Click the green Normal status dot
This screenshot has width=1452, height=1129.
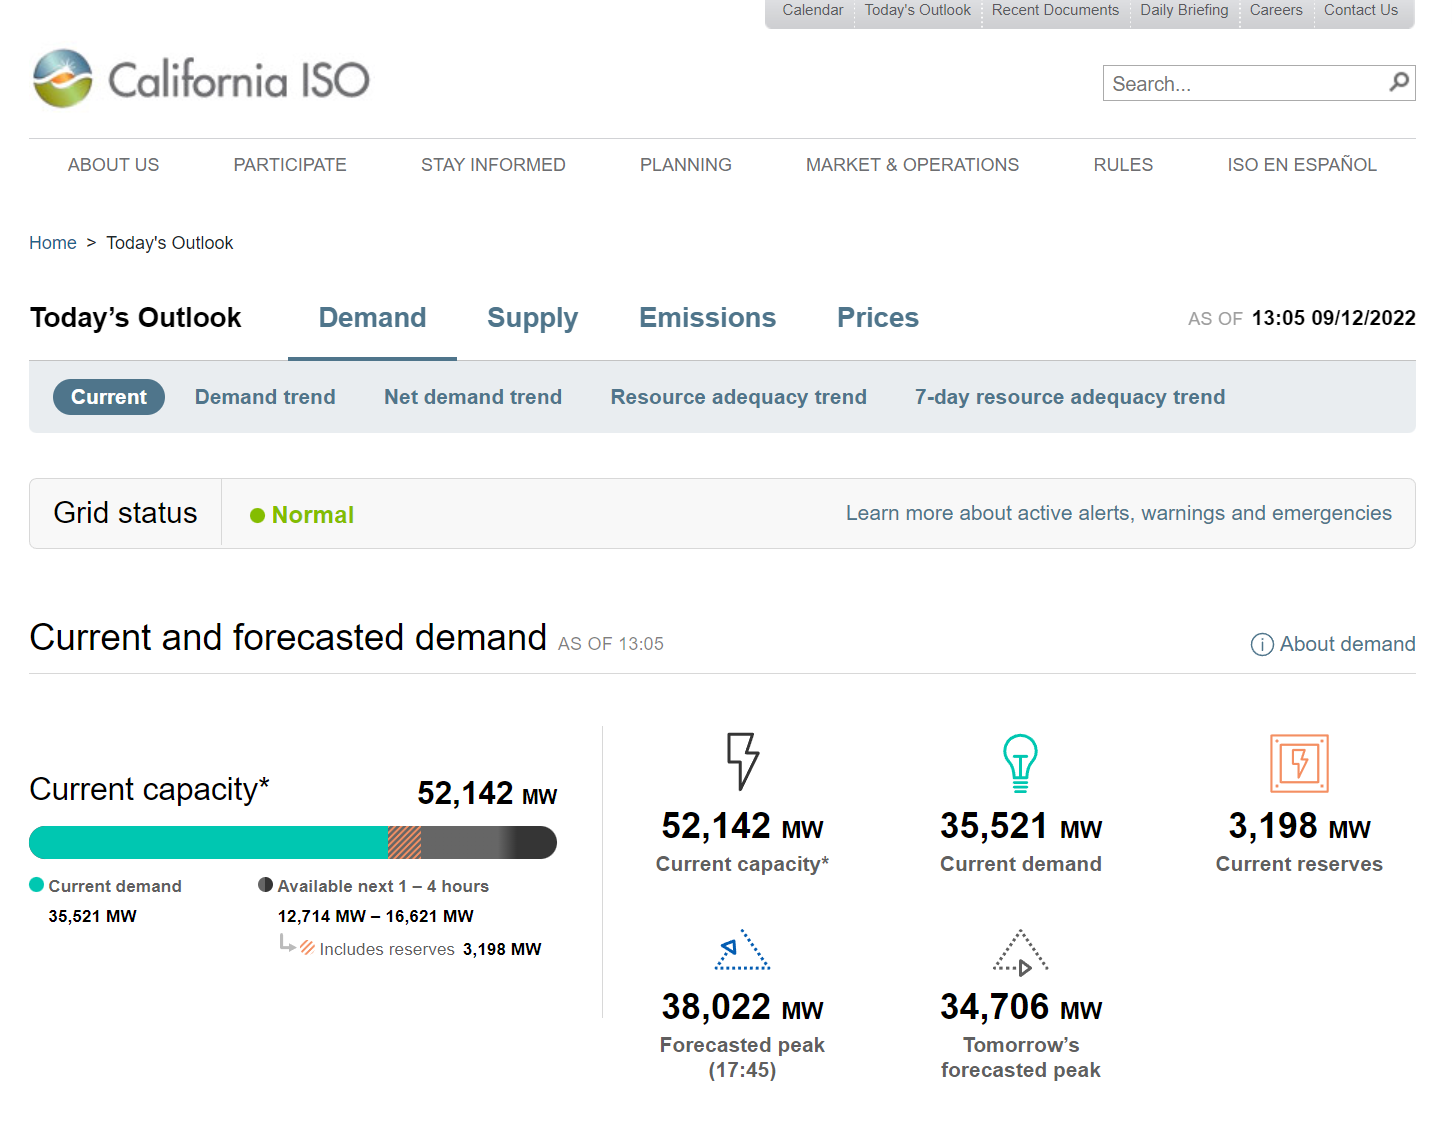point(257,516)
